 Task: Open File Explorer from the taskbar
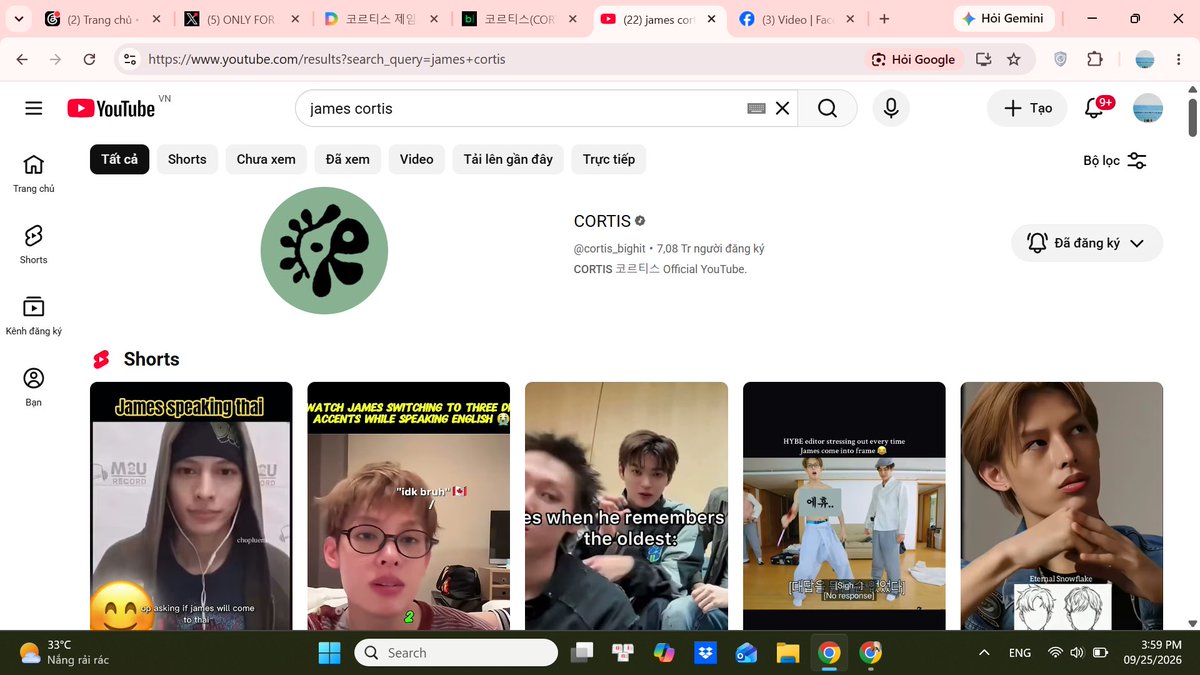[x=788, y=653]
